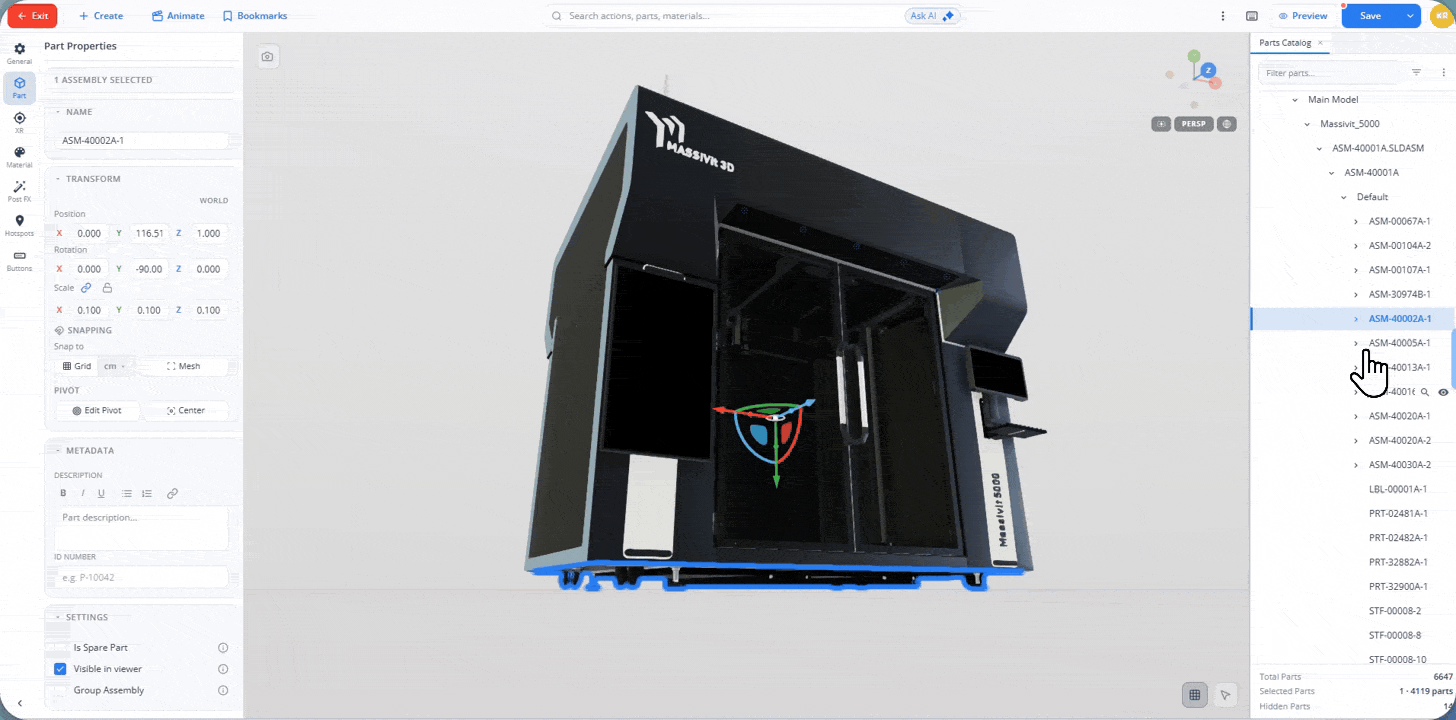Viewport: 1456px width, 720px height.
Task: Click the viewport camera screenshot icon
Action: click(267, 57)
